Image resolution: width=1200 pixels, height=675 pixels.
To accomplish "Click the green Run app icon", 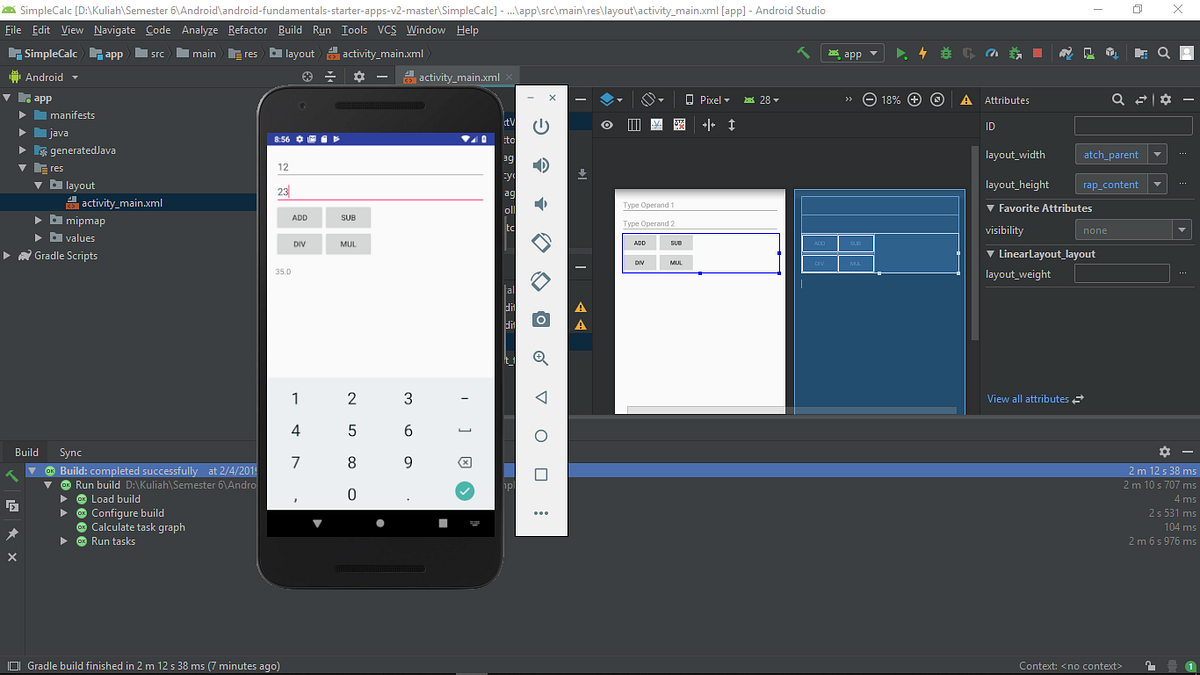I will pyautogui.click(x=901, y=53).
